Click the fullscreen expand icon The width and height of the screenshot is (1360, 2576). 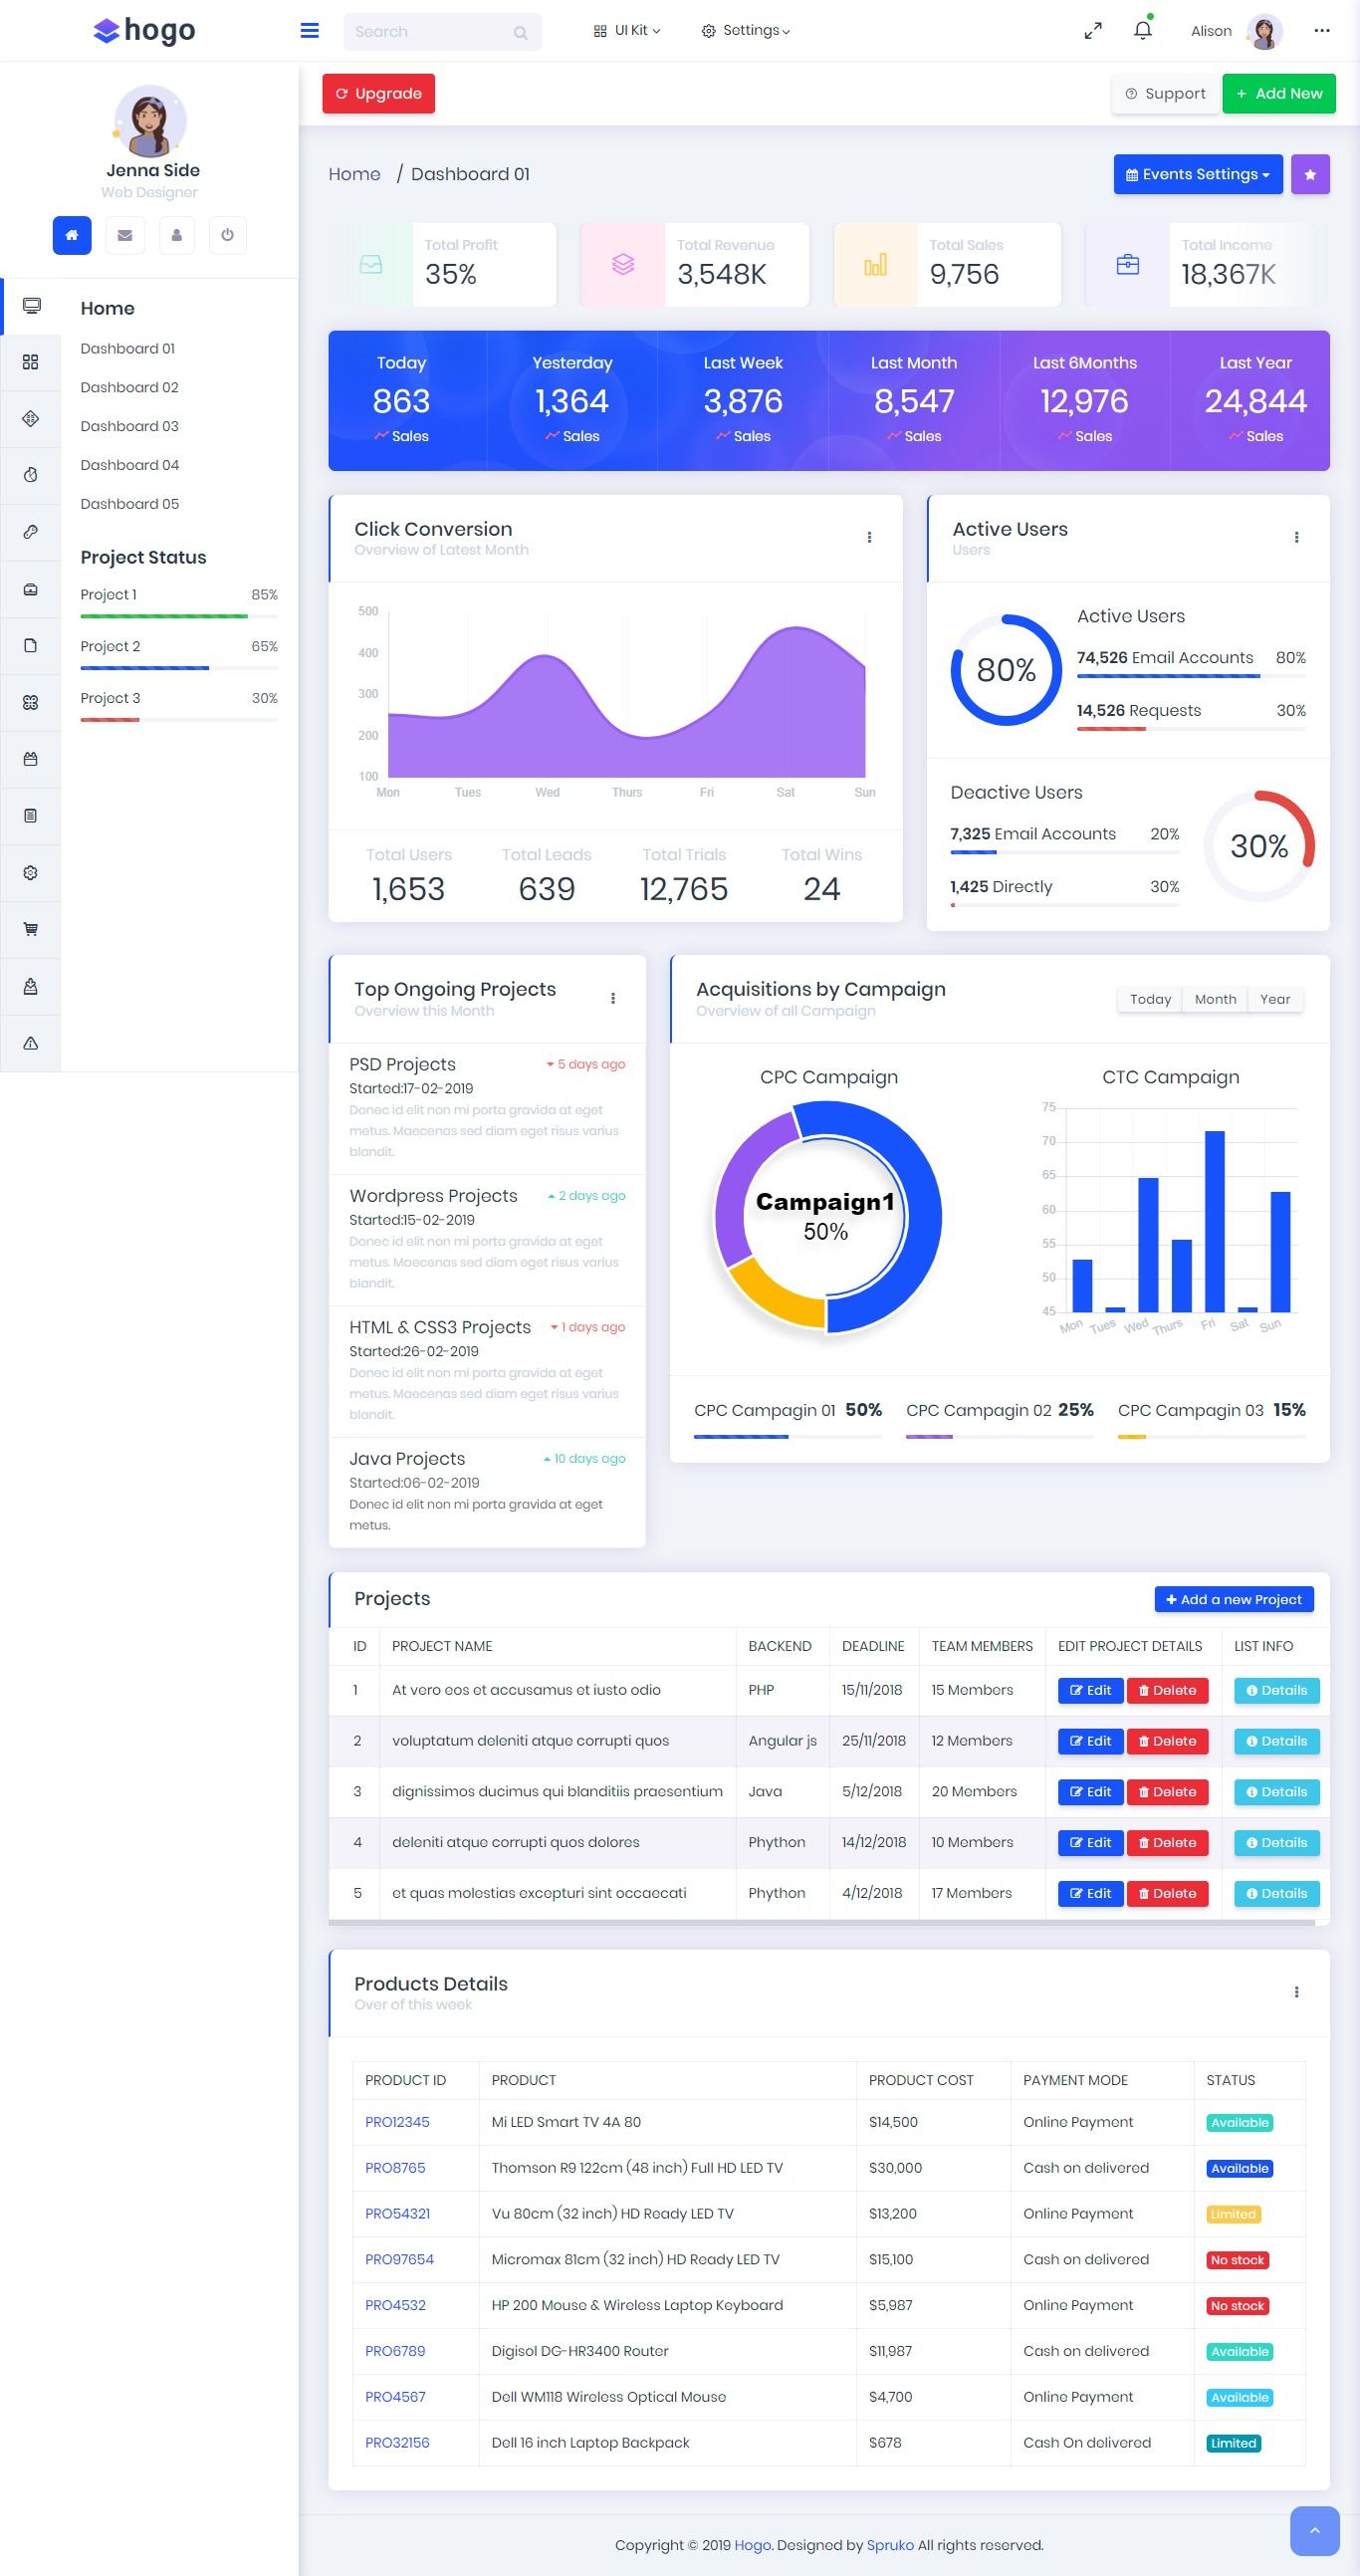1092,31
